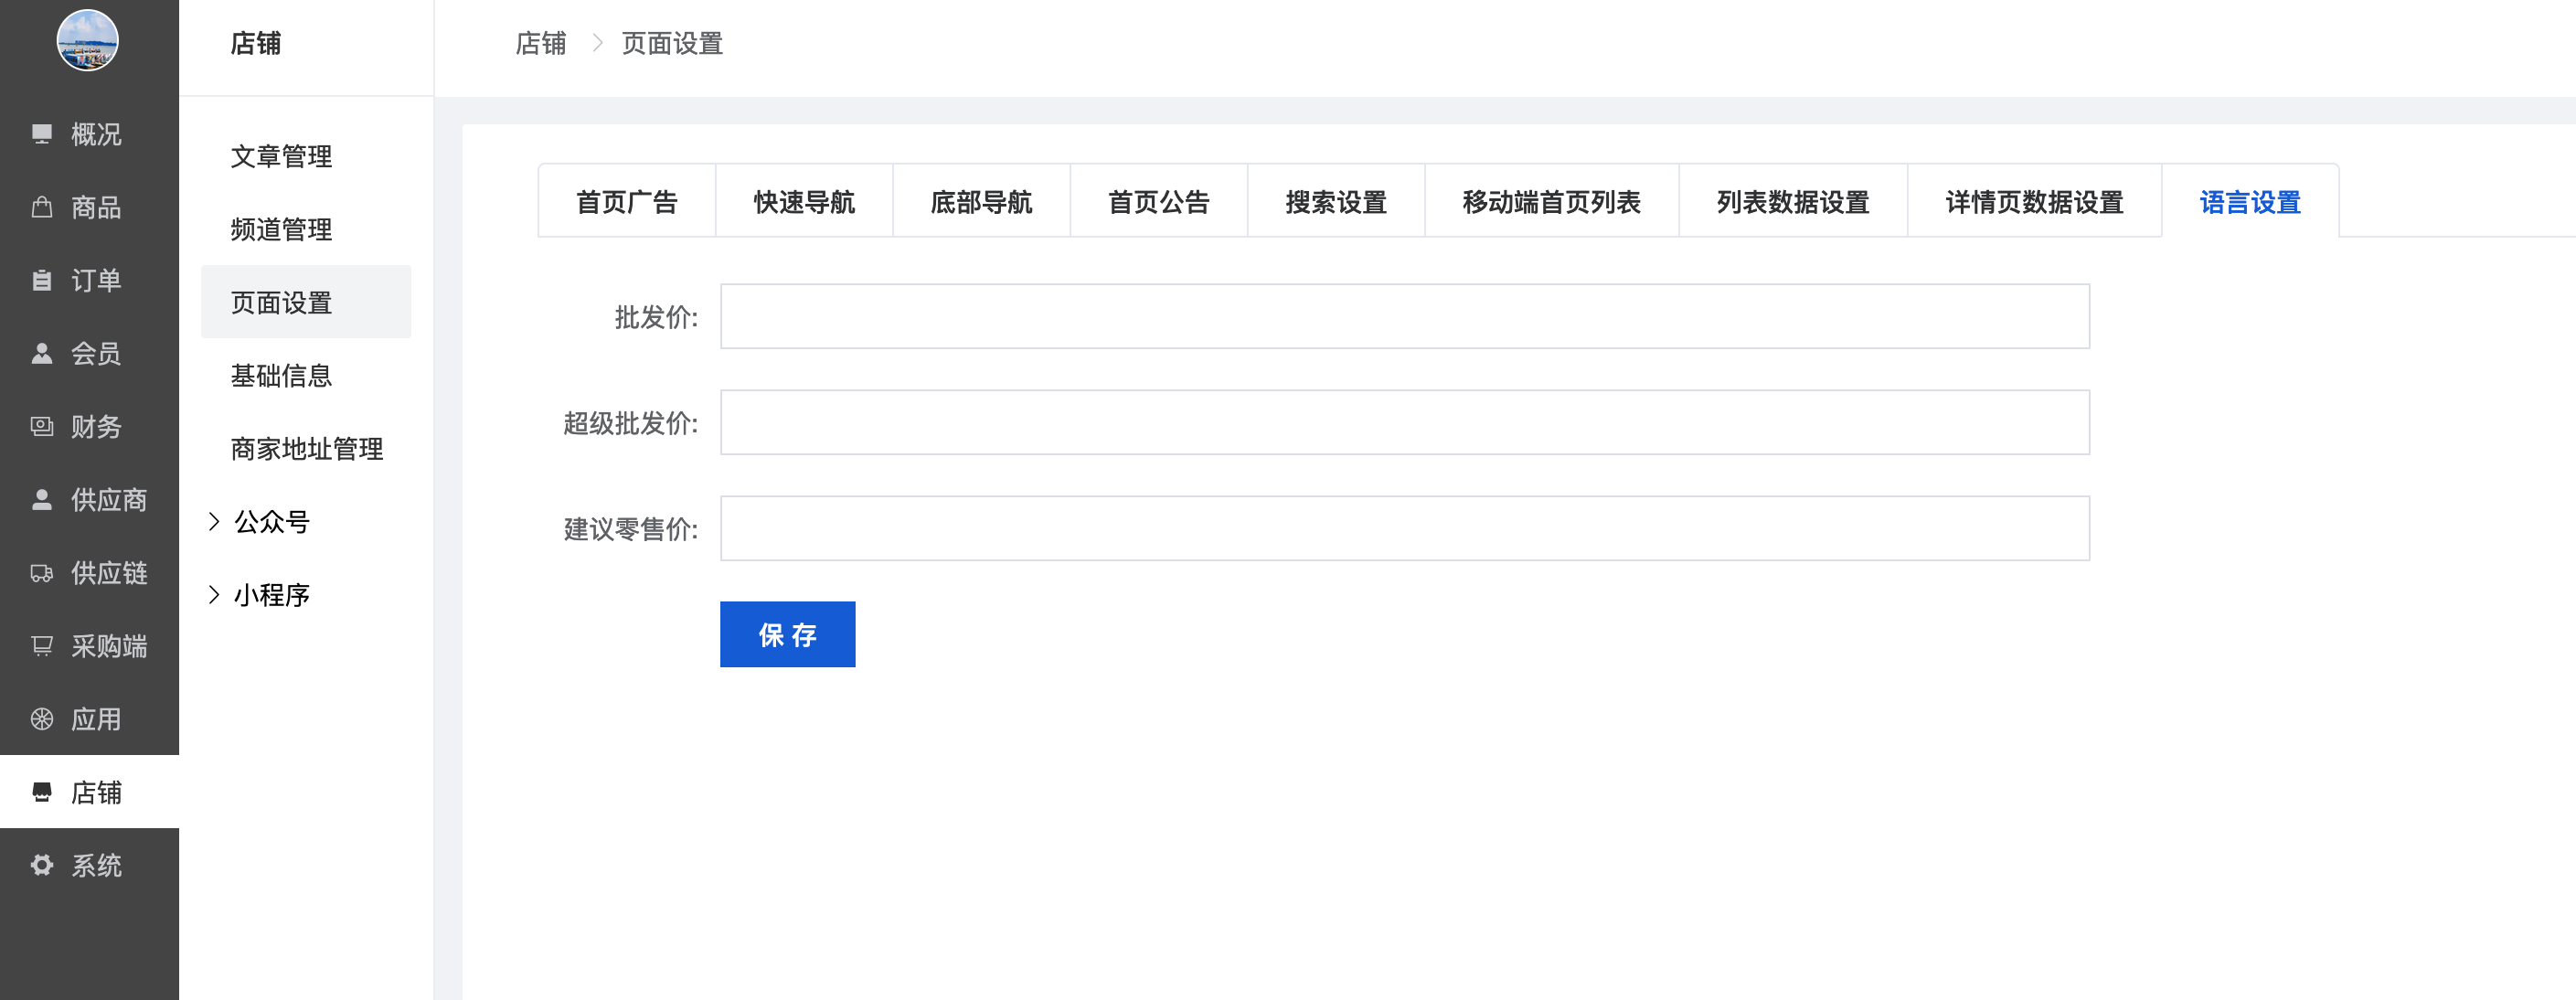Viewport: 2576px width, 1000px height.
Task: Click the 订单 clipboard icon
Action: [x=42, y=280]
